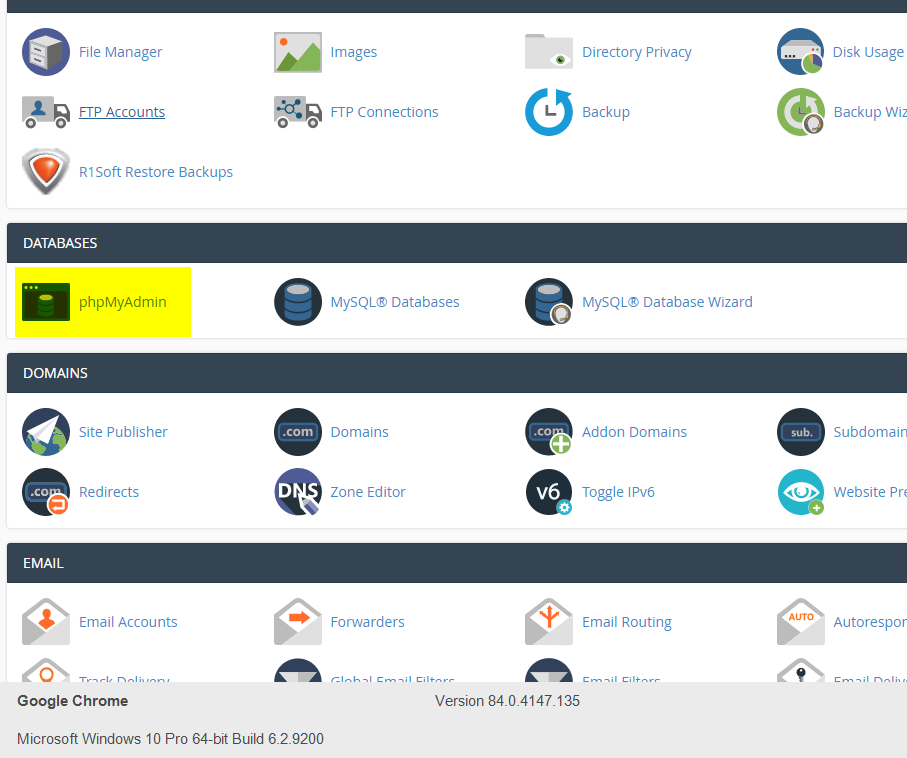The height and width of the screenshot is (758, 907).
Task: Click the Forwarders envelope arrow icon
Action: point(297,622)
